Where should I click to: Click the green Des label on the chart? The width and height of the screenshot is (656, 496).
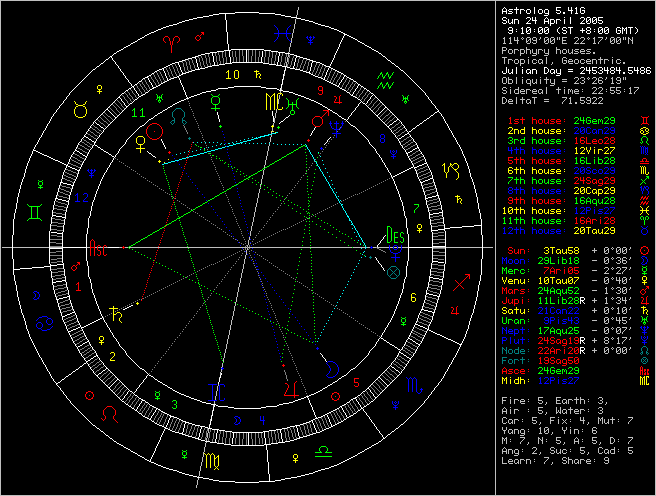pyautogui.click(x=394, y=238)
